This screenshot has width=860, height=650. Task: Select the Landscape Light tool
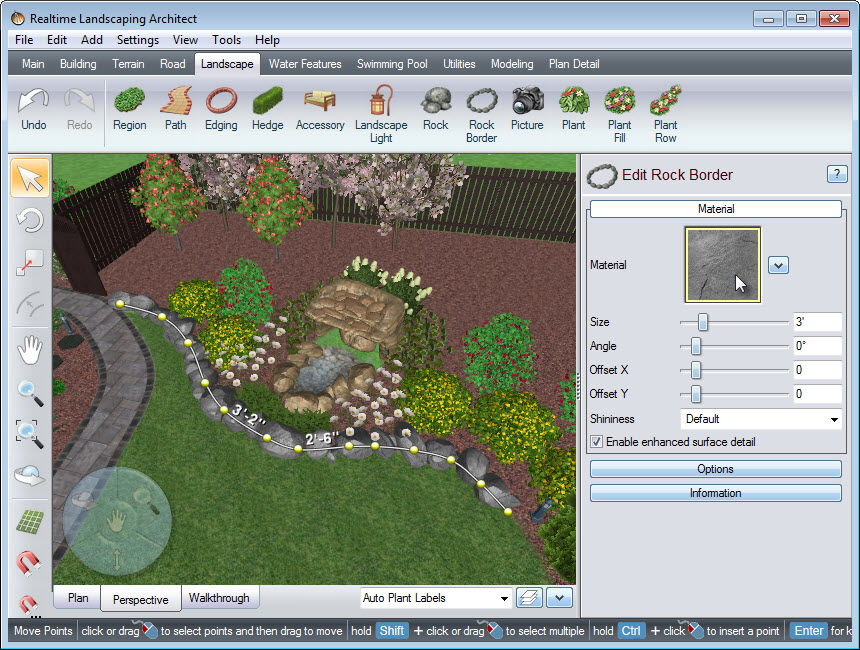381,114
